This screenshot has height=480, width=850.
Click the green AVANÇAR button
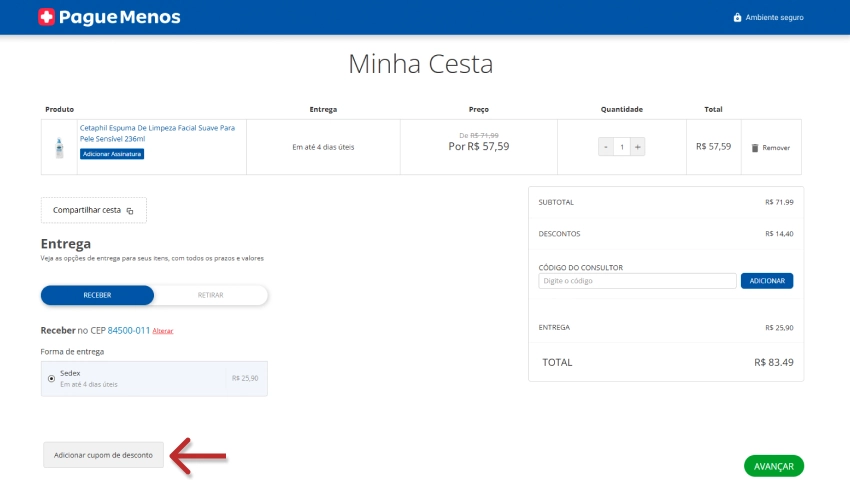click(x=773, y=466)
